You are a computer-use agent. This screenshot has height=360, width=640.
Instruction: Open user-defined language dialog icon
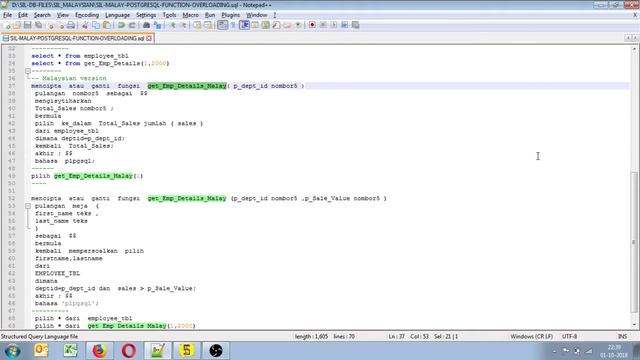[x=255, y=25]
